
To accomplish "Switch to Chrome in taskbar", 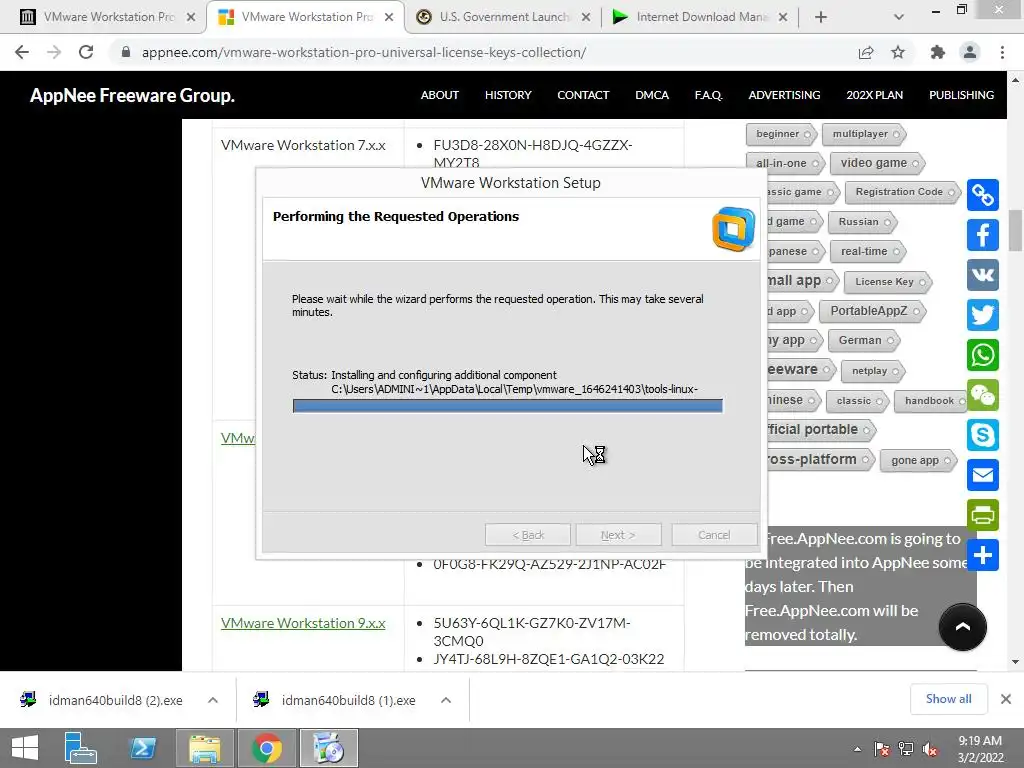I will click(266, 748).
